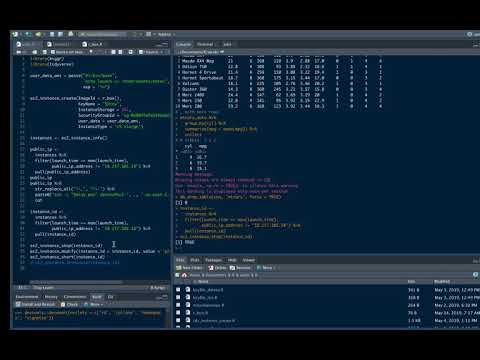
Task: Click the new file icon in main toolbar
Action: pos(15,34)
